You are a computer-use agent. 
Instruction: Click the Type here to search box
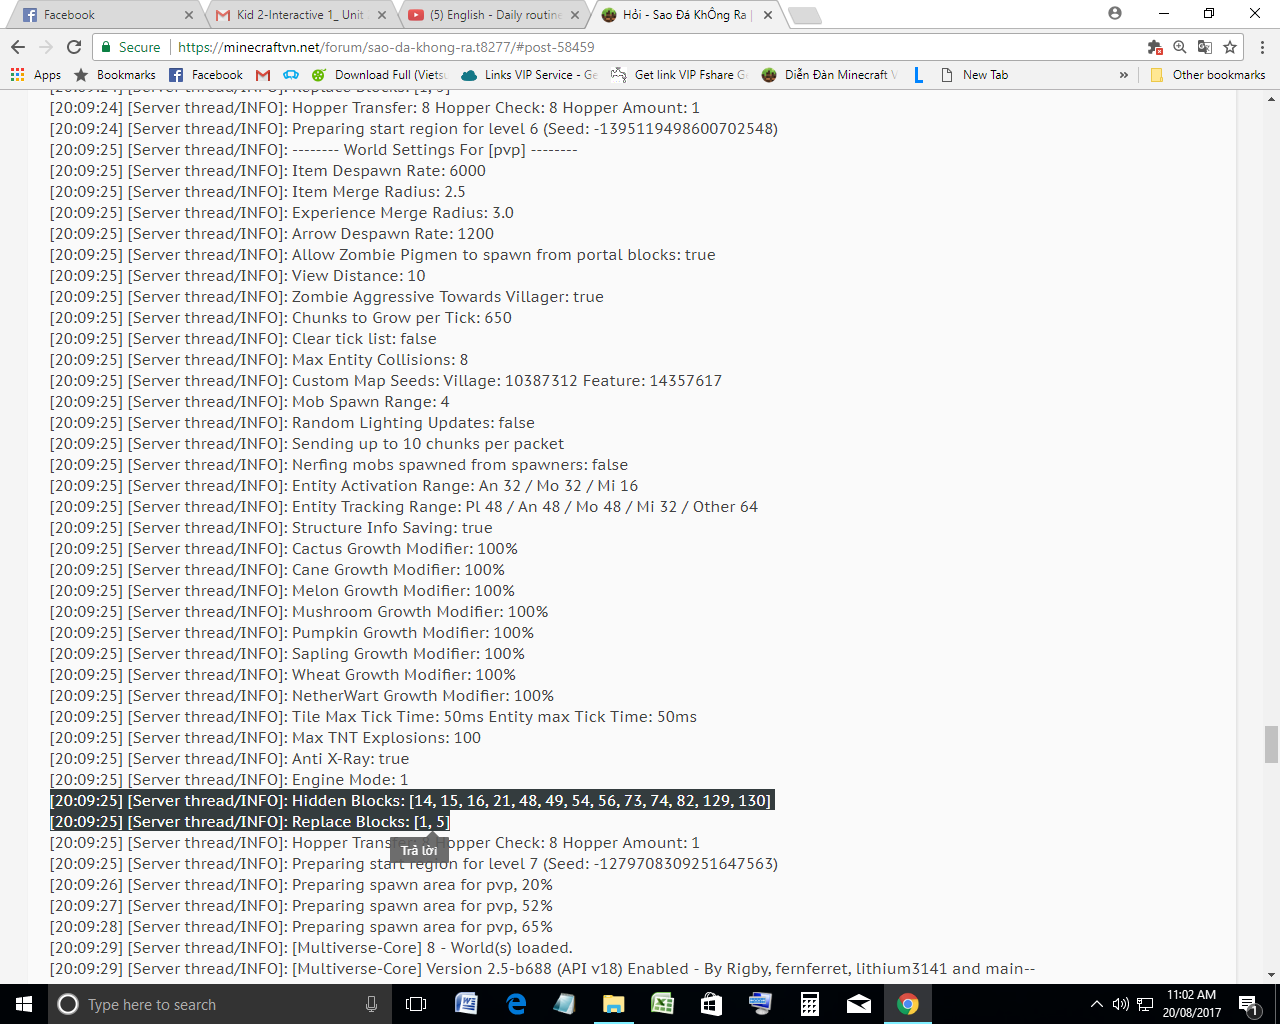point(220,1004)
